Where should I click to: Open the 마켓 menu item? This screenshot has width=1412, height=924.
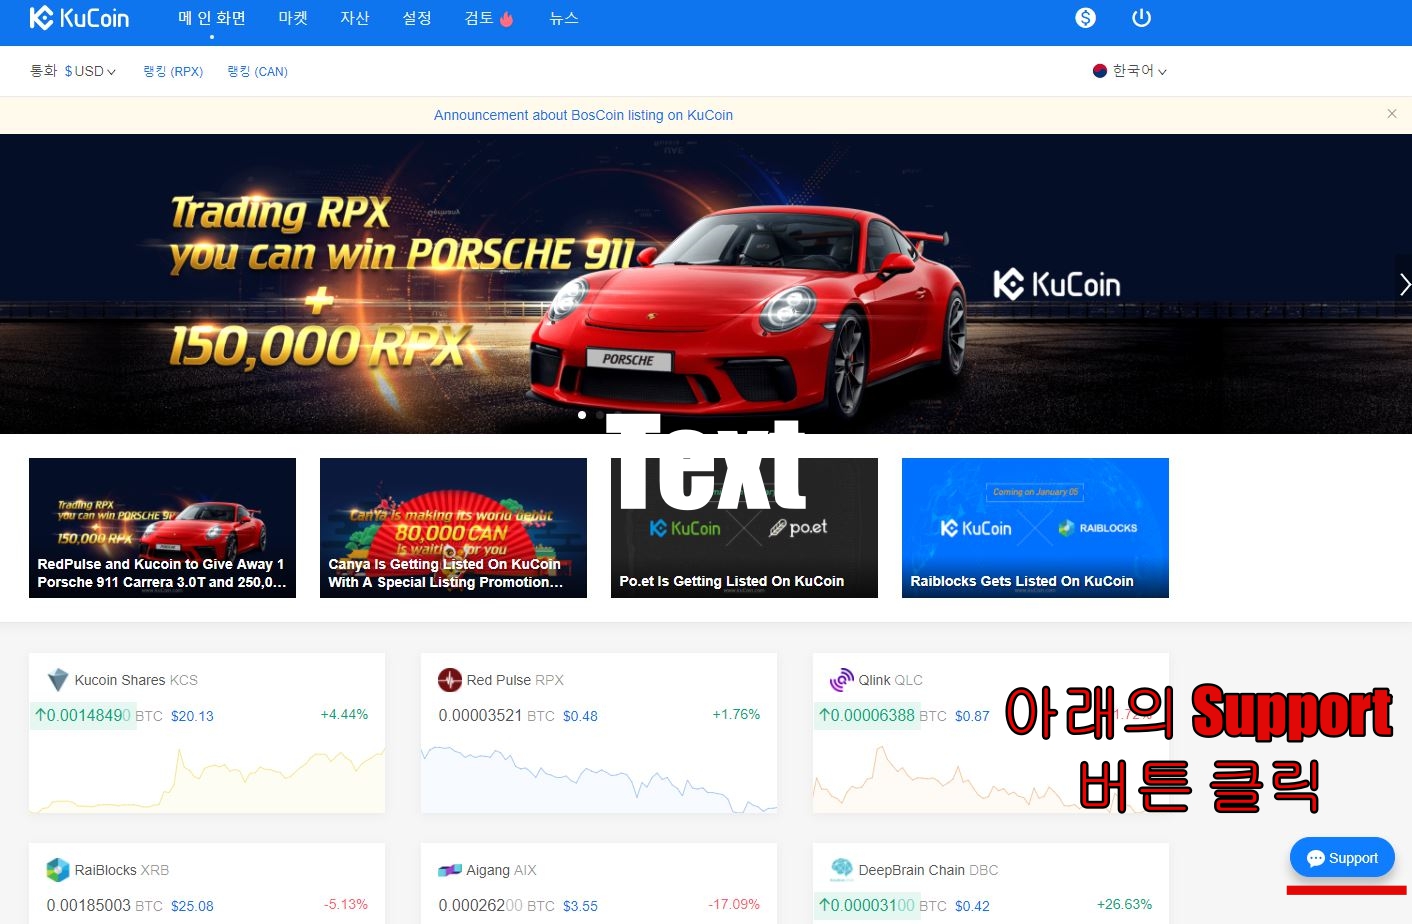[293, 18]
